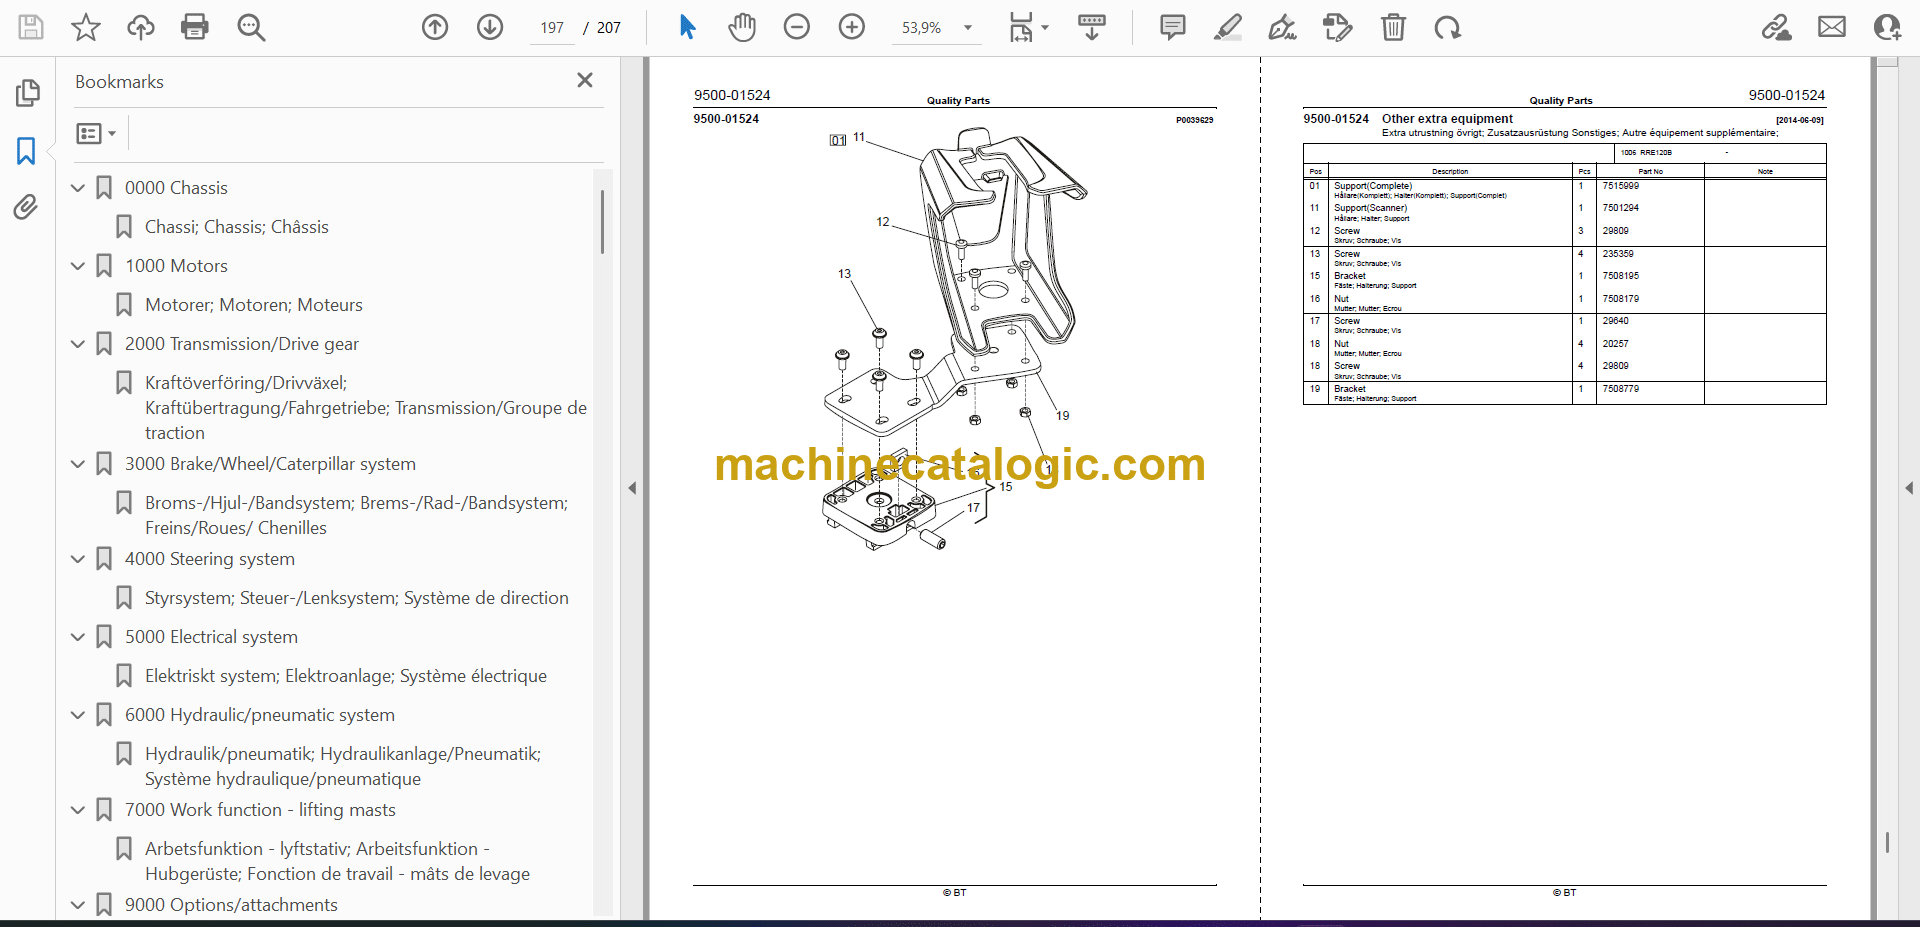Screen dimensions: 1920x927
Task: Open the Styrsystem; Steuer-/Lenksystem bookmark
Action: point(357,598)
